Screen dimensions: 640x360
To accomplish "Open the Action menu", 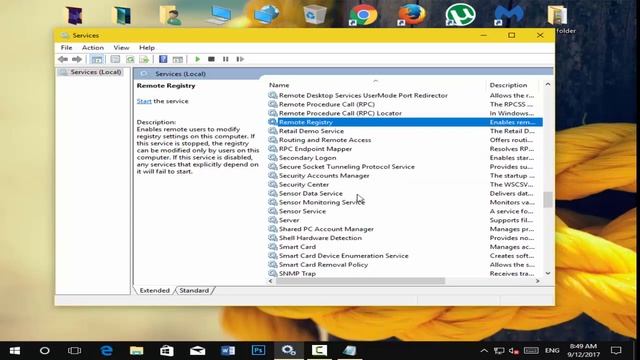I will click(x=93, y=48).
